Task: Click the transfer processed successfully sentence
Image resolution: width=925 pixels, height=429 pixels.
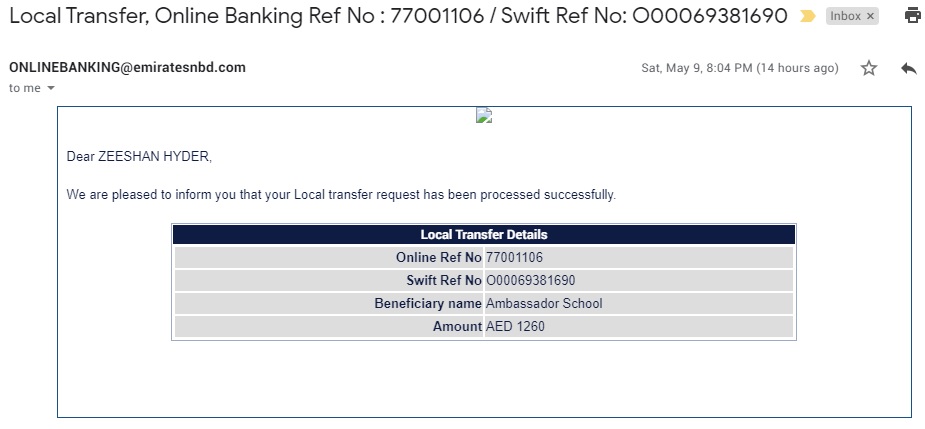Action: 341,195
